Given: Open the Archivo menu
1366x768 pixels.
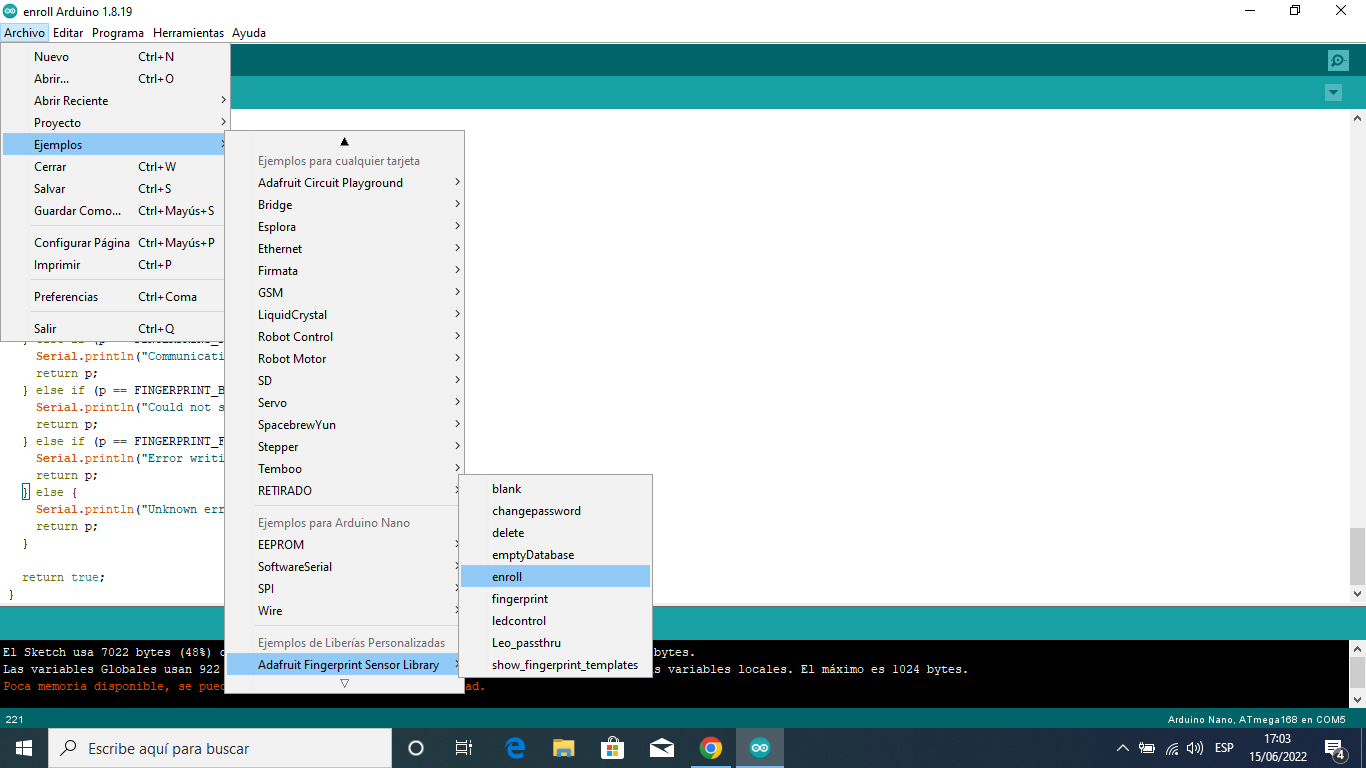Looking at the screenshot, I should point(24,33).
